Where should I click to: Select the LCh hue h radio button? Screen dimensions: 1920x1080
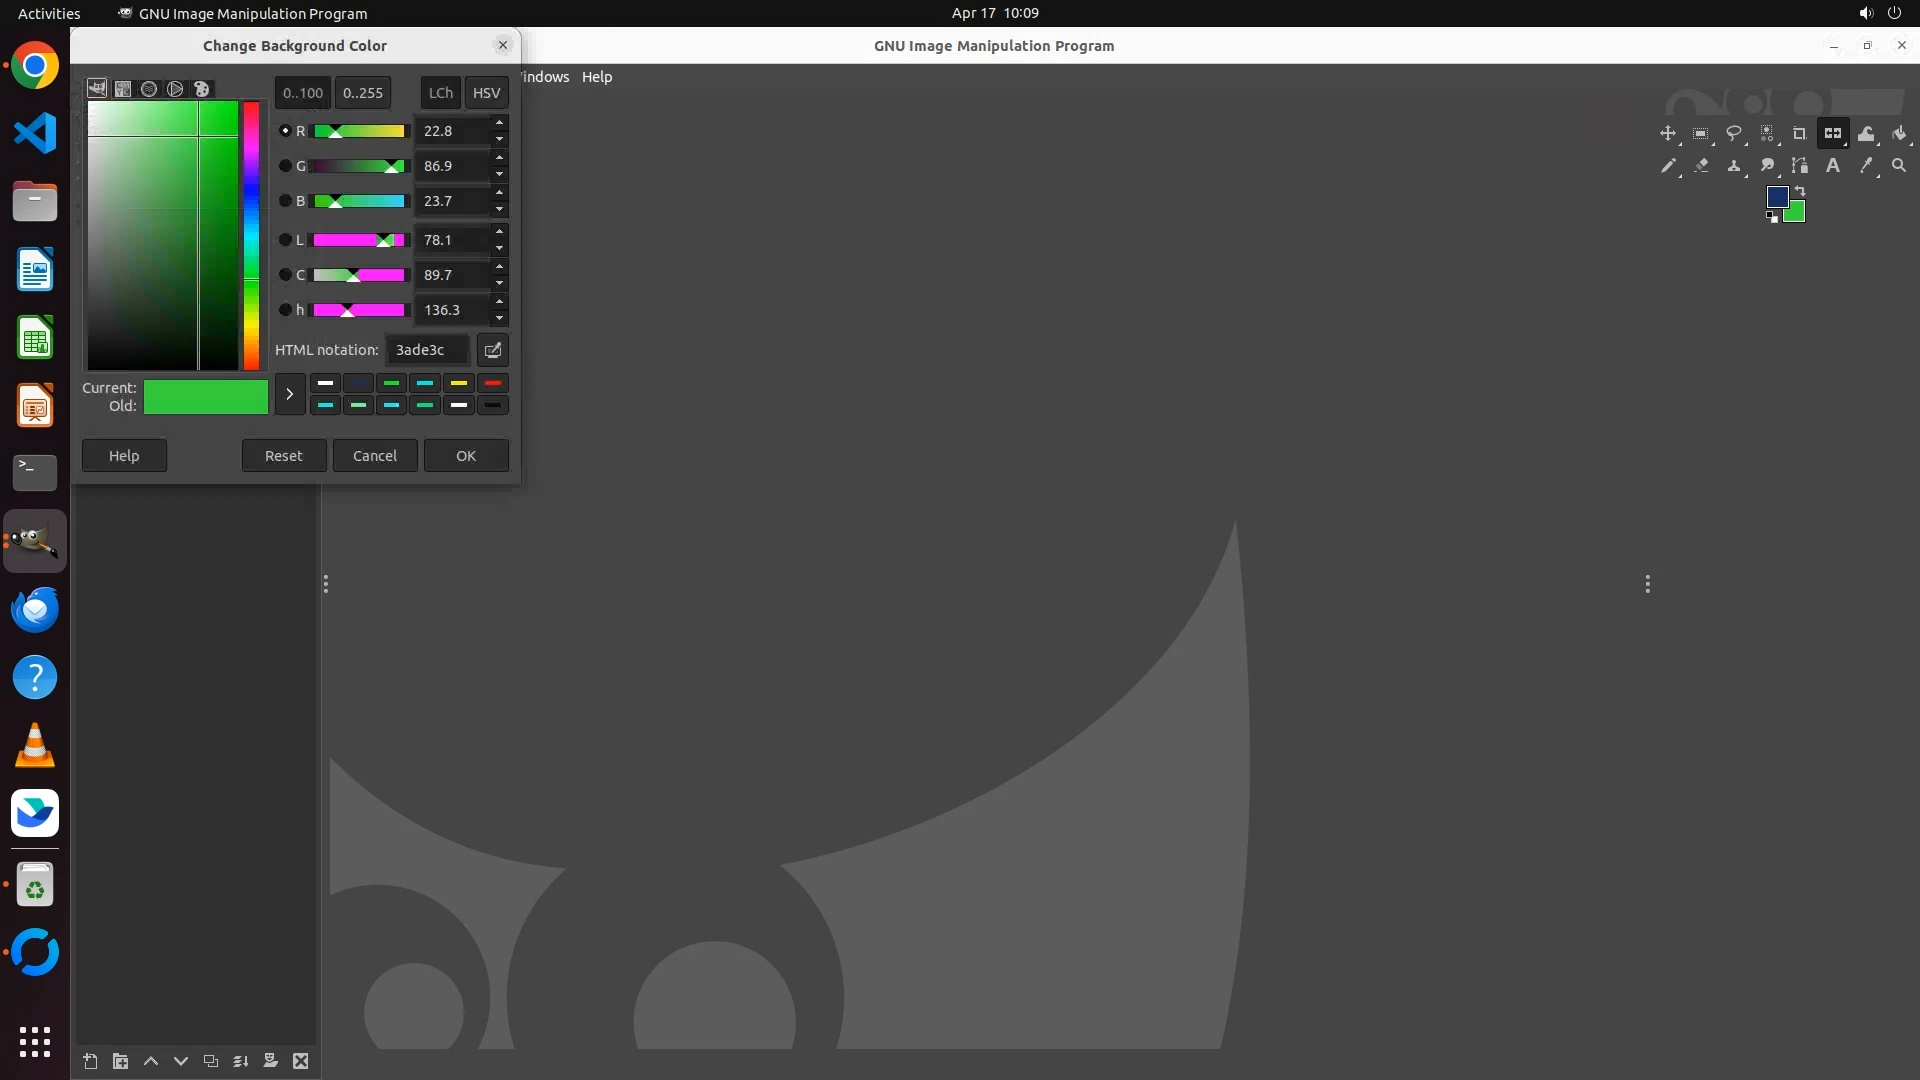coord(285,310)
